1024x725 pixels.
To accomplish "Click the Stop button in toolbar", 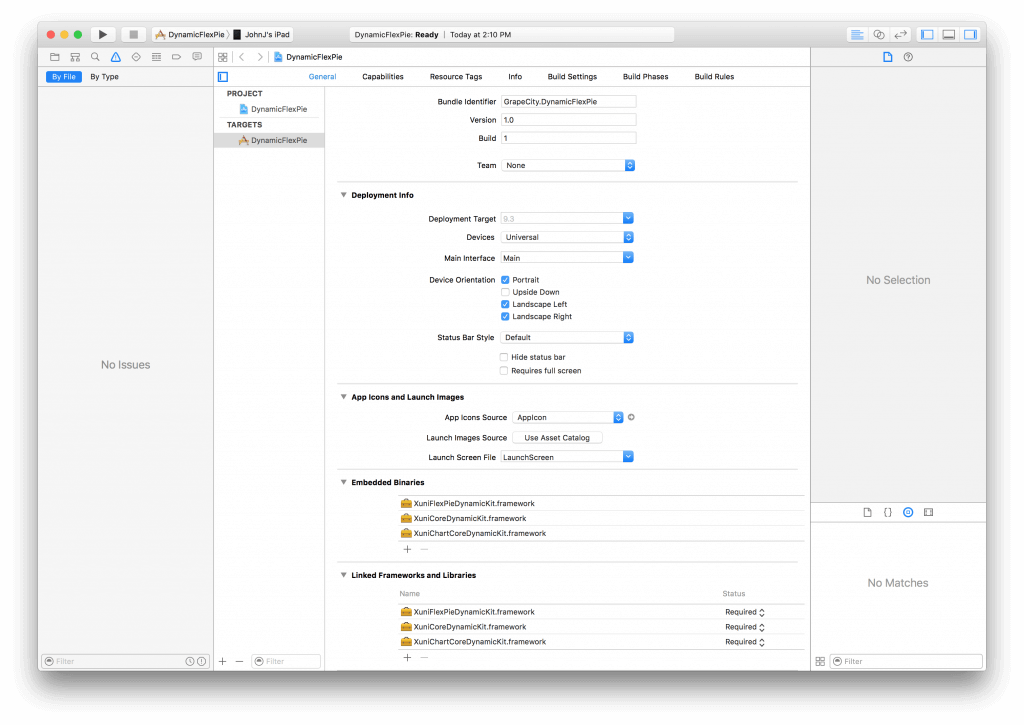I will click(133, 35).
